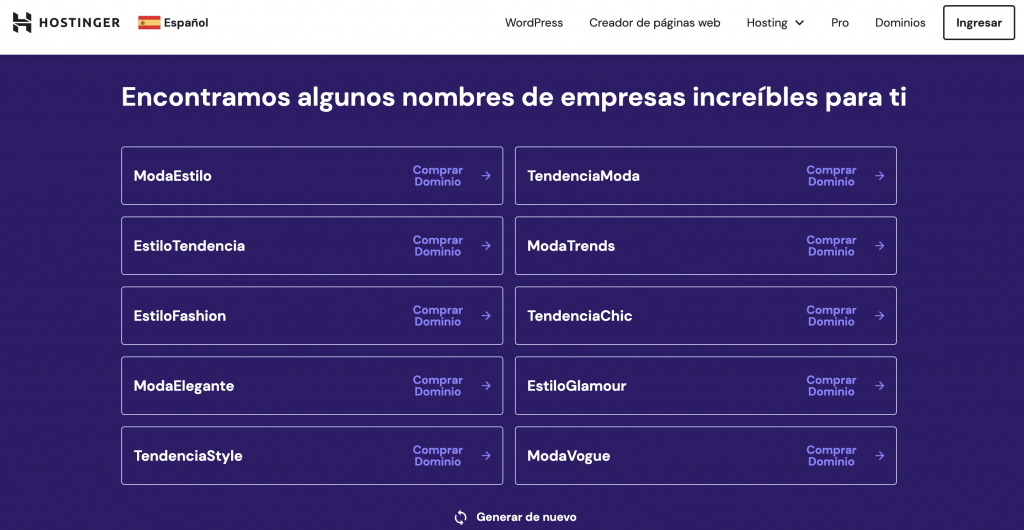Open the Dominios navigation link
Screen dimensions: 1024x530
coord(900,23)
